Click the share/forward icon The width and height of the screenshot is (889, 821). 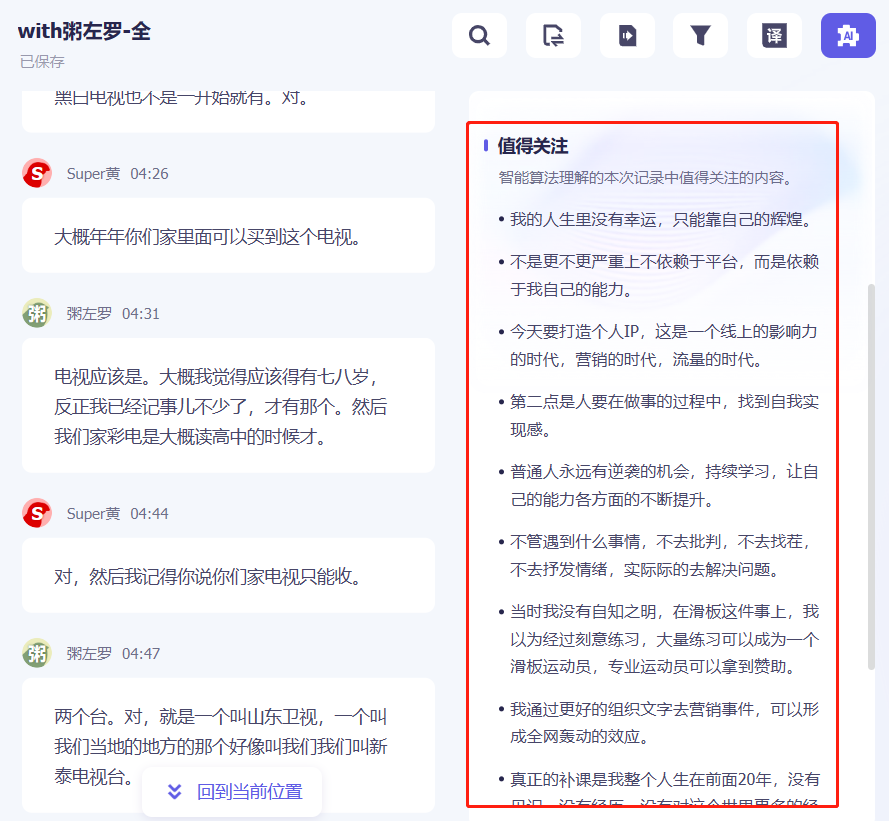[x=553, y=35]
